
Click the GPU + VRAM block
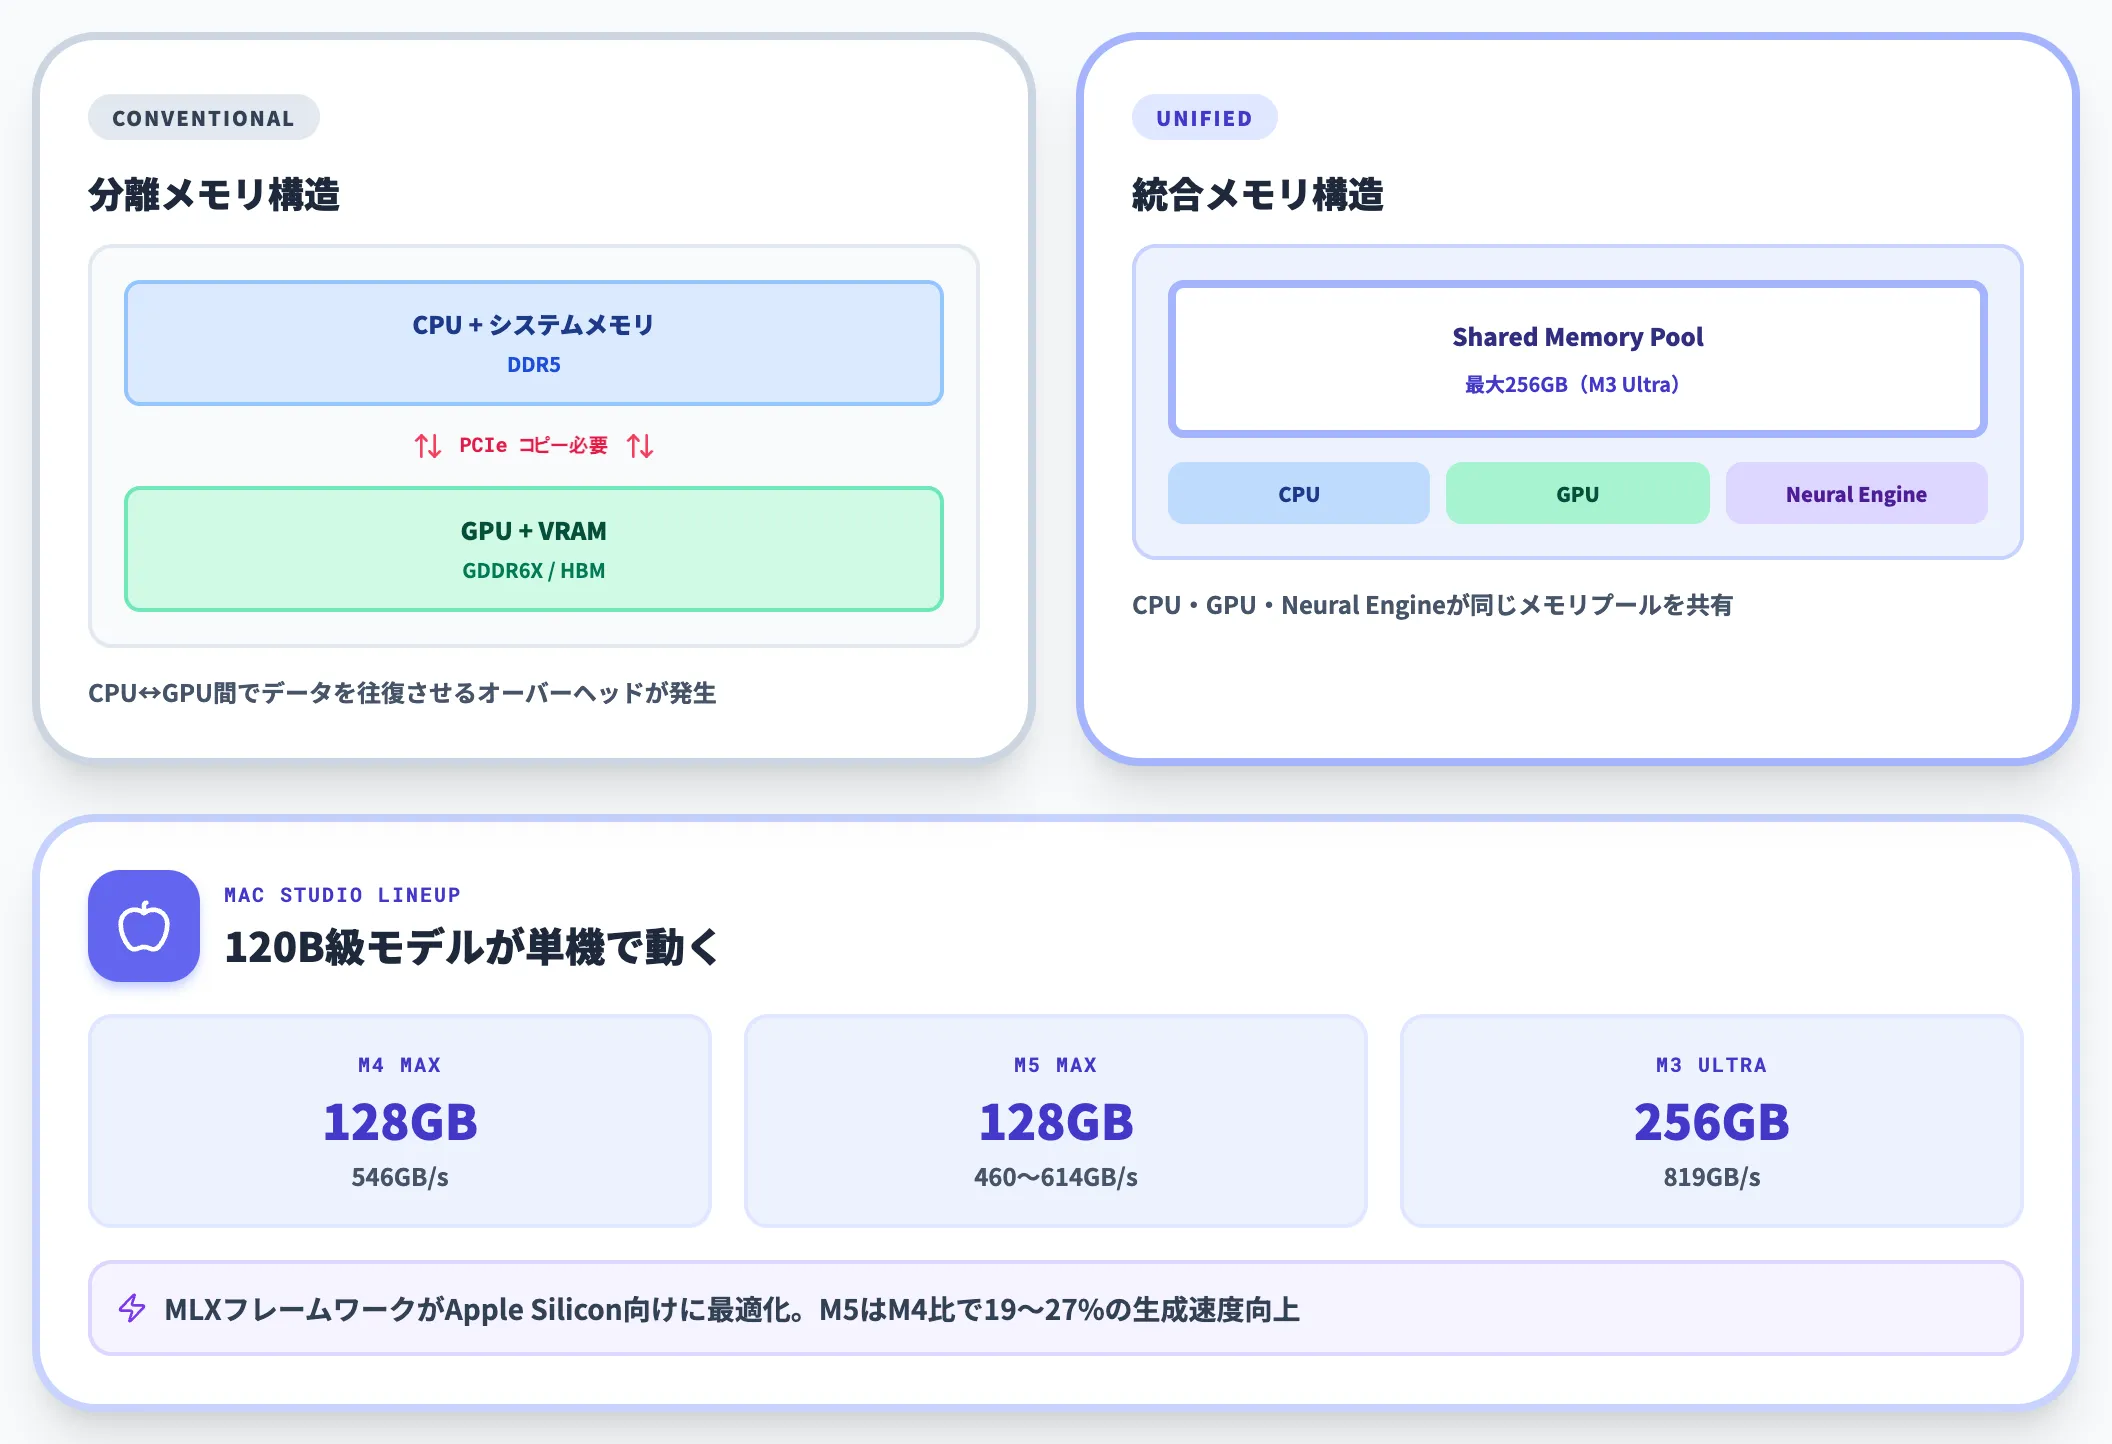[x=534, y=549]
